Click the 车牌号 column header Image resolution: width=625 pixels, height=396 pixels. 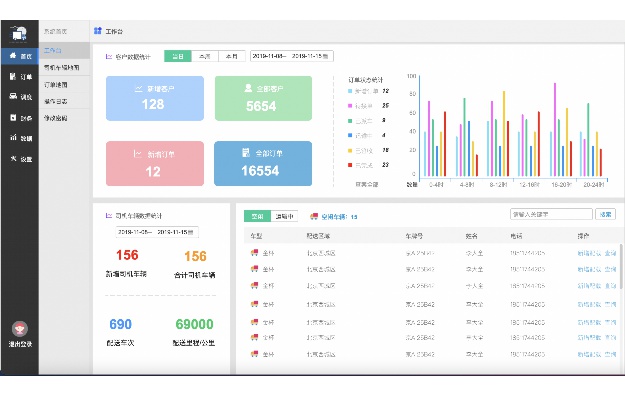pos(414,236)
